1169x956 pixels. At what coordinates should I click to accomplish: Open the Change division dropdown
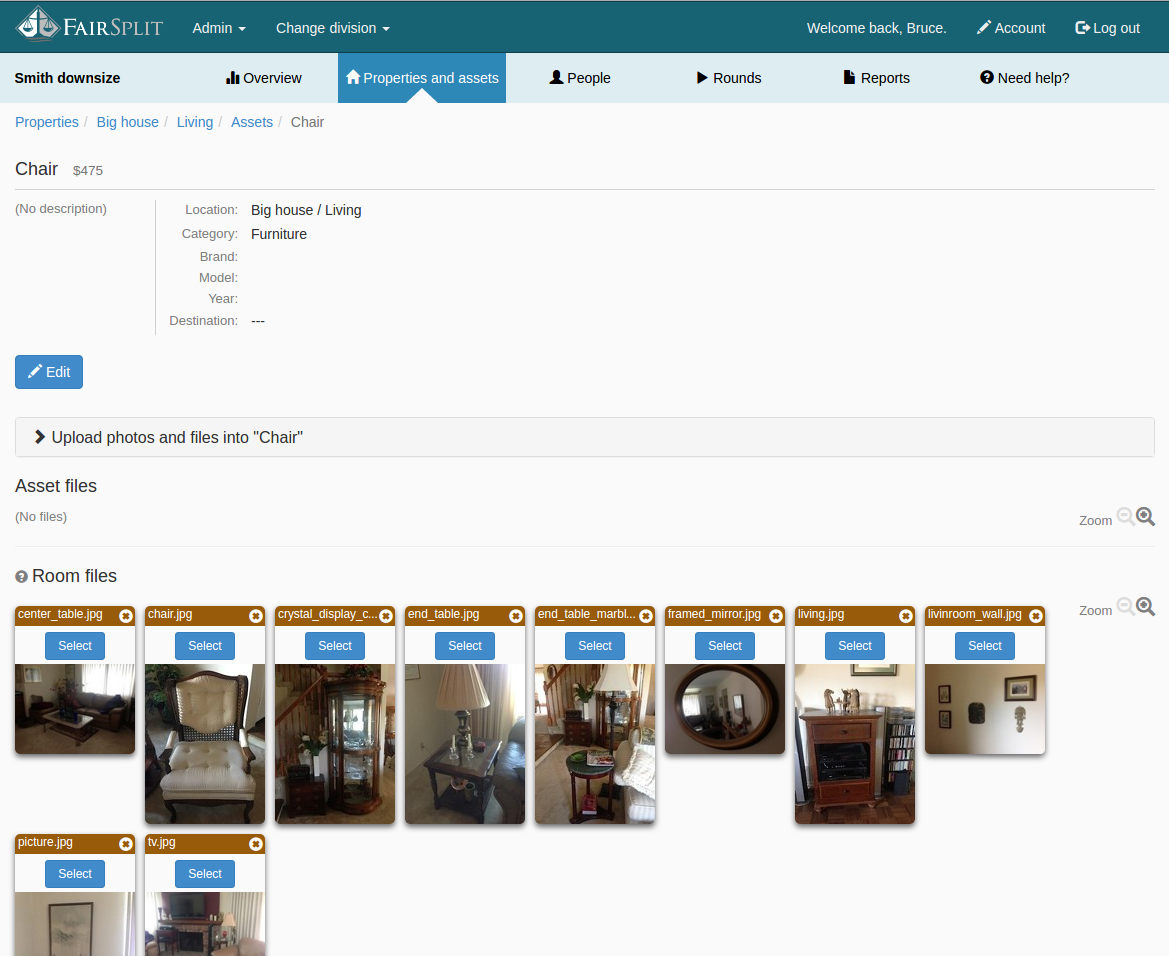[332, 28]
